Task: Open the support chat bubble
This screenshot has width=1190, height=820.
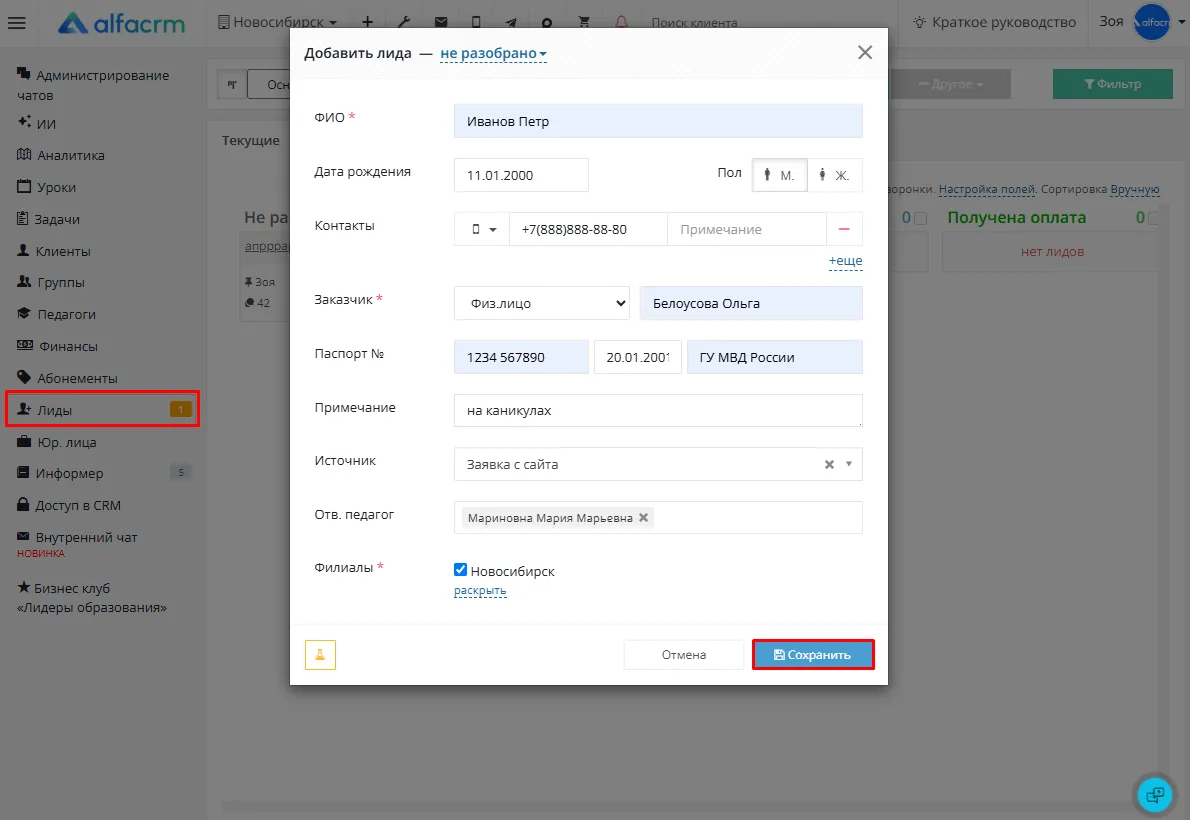Action: (1154, 795)
